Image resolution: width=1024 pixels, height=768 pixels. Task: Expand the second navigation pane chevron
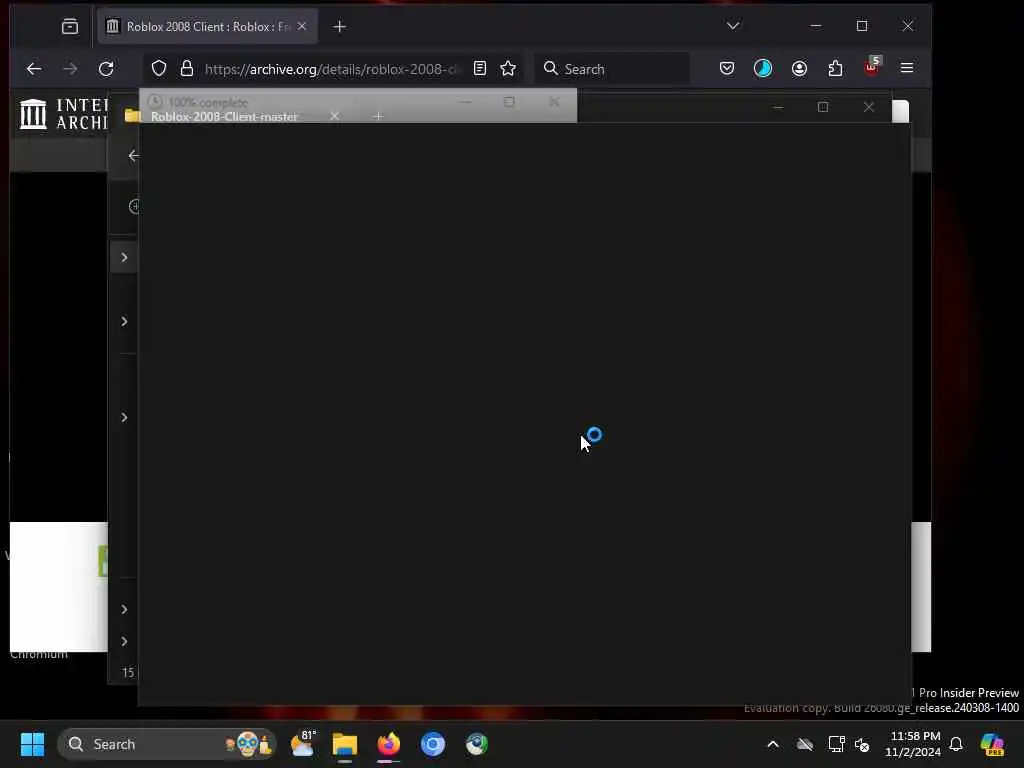(124, 321)
